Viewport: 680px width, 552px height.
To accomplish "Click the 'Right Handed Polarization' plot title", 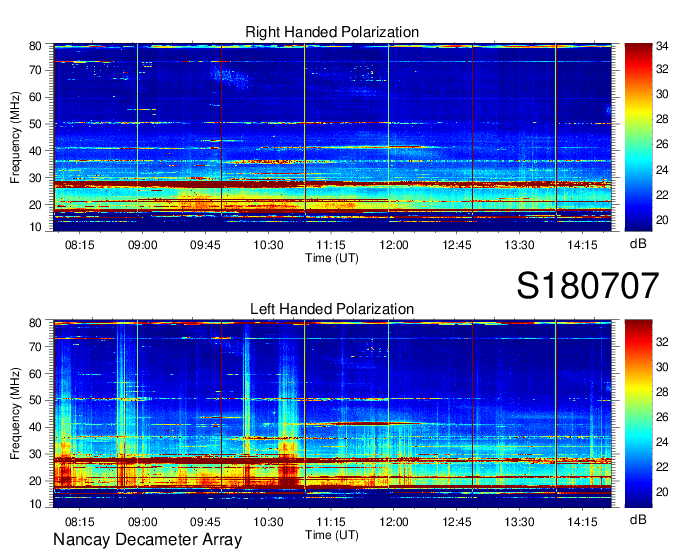I will pyautogui.click(x=332, y=32).
